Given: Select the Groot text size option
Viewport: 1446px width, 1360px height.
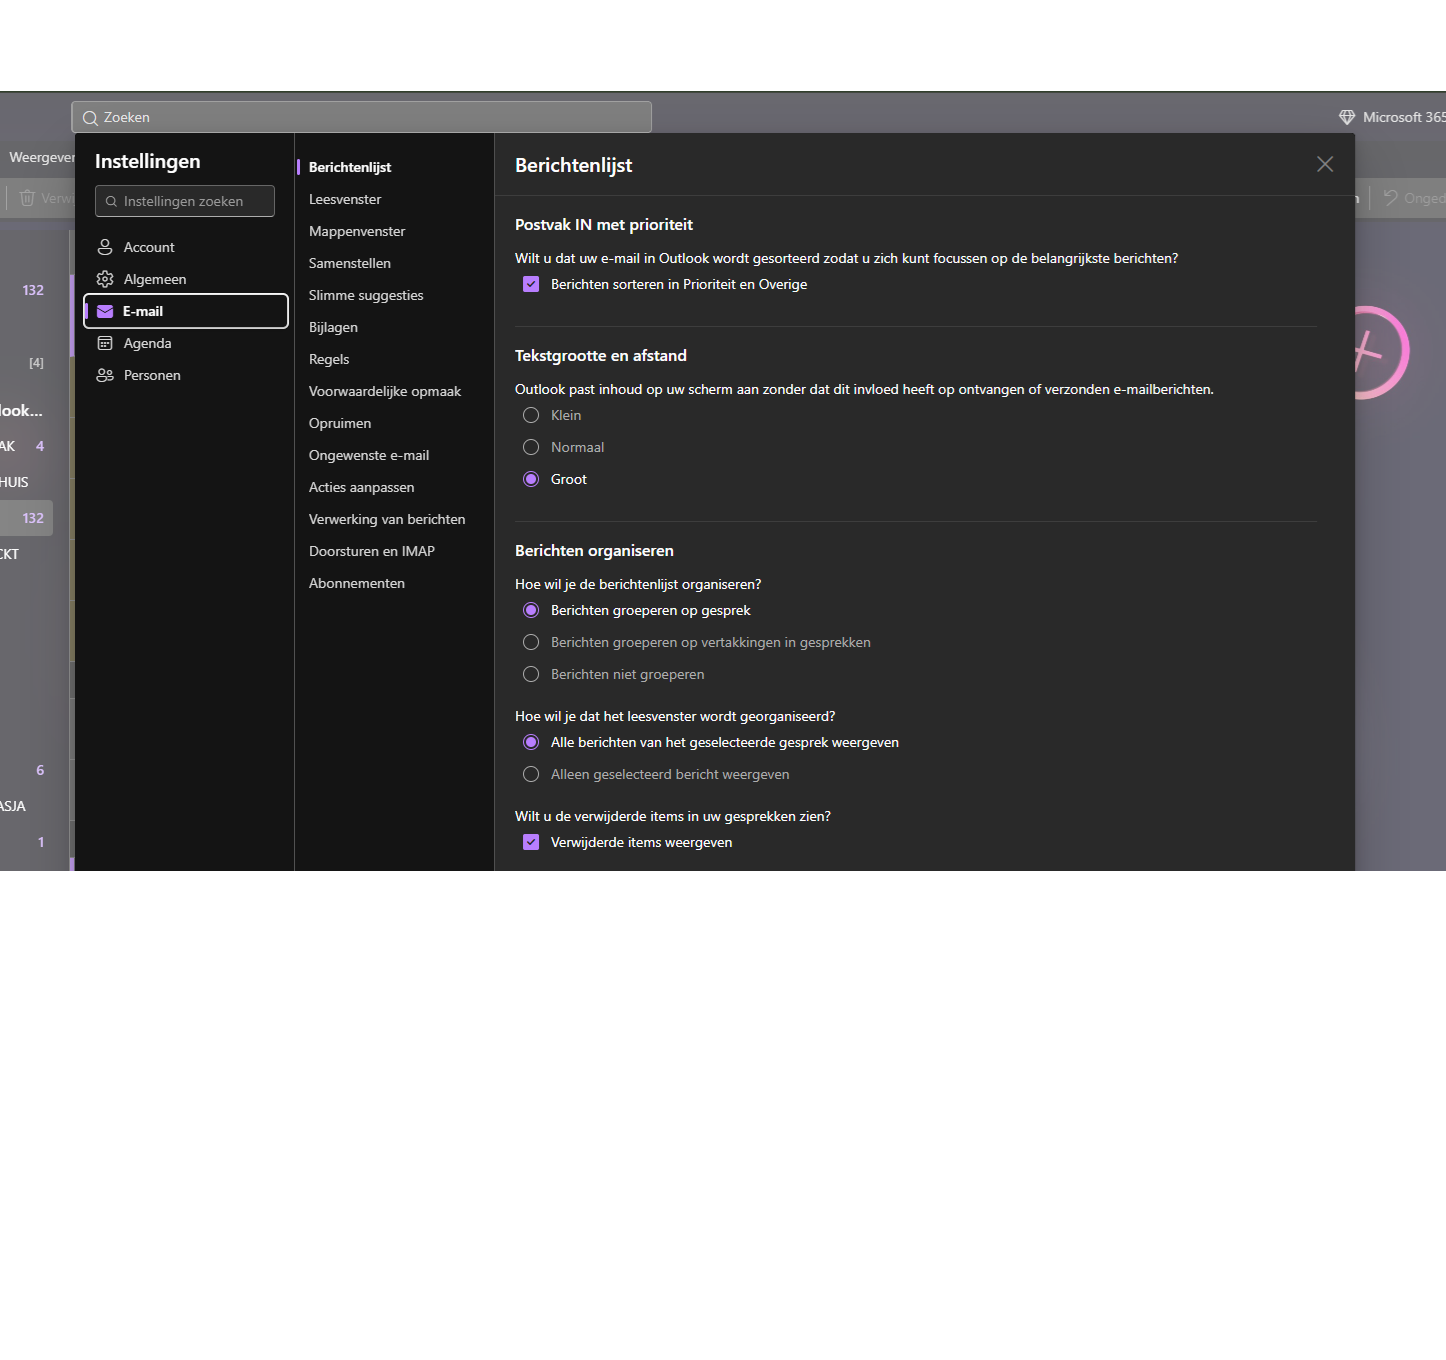Looking at the screenshot, I should click(x=531, y=479).
